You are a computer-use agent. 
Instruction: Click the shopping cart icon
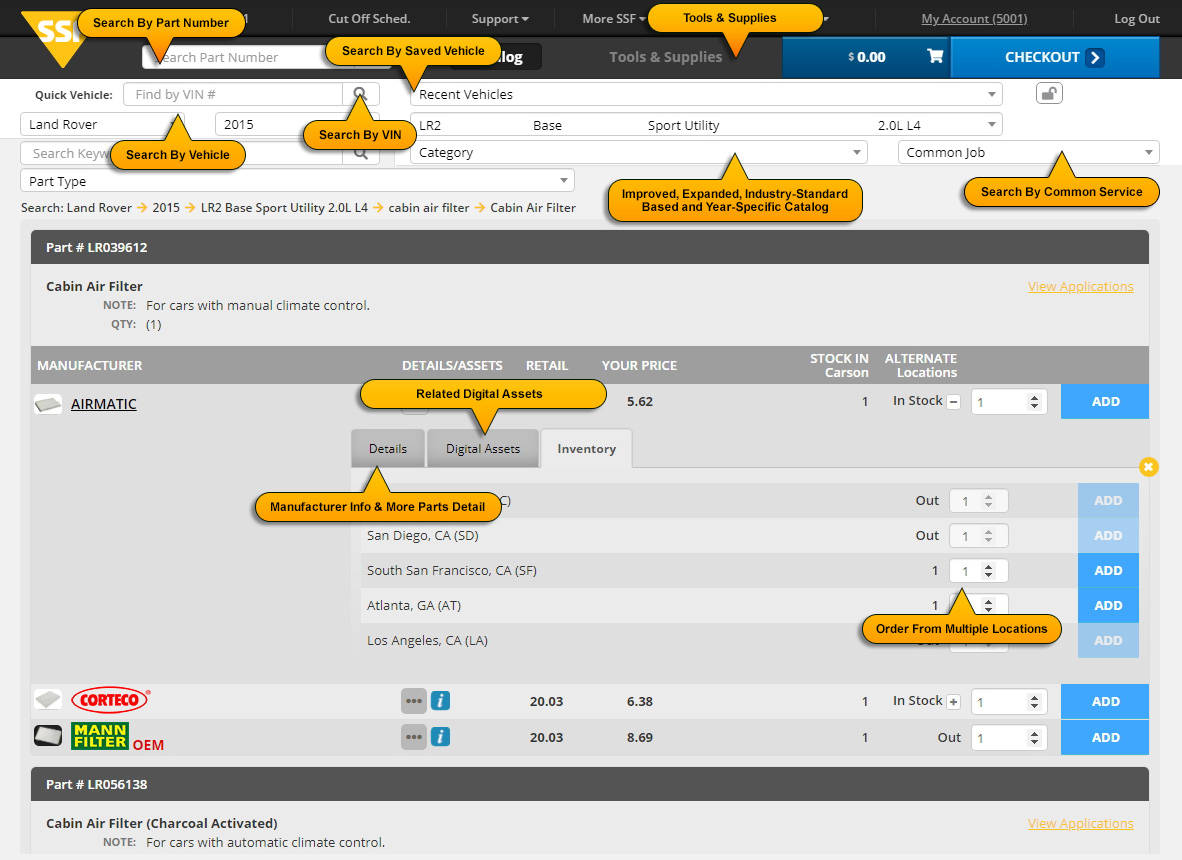click(935, 57)
